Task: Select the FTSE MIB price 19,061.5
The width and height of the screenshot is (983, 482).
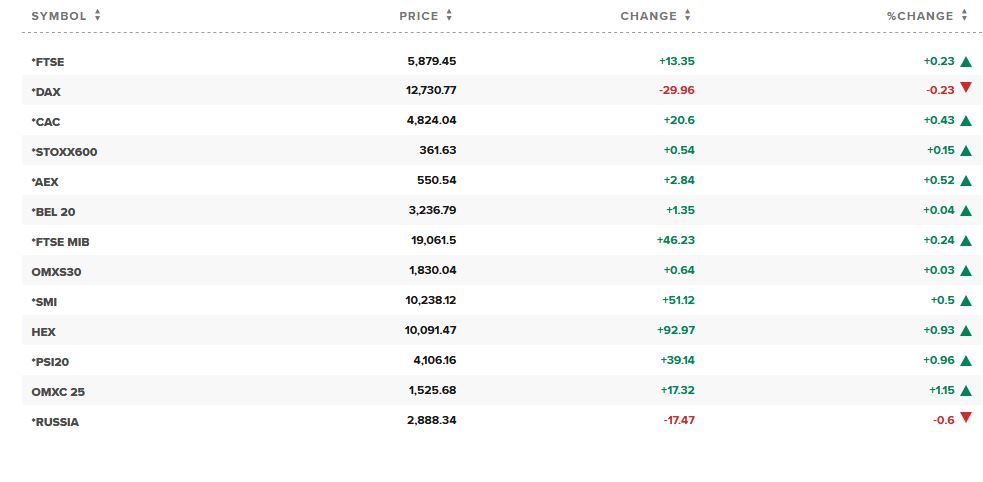Action: (x=434, y=240)
